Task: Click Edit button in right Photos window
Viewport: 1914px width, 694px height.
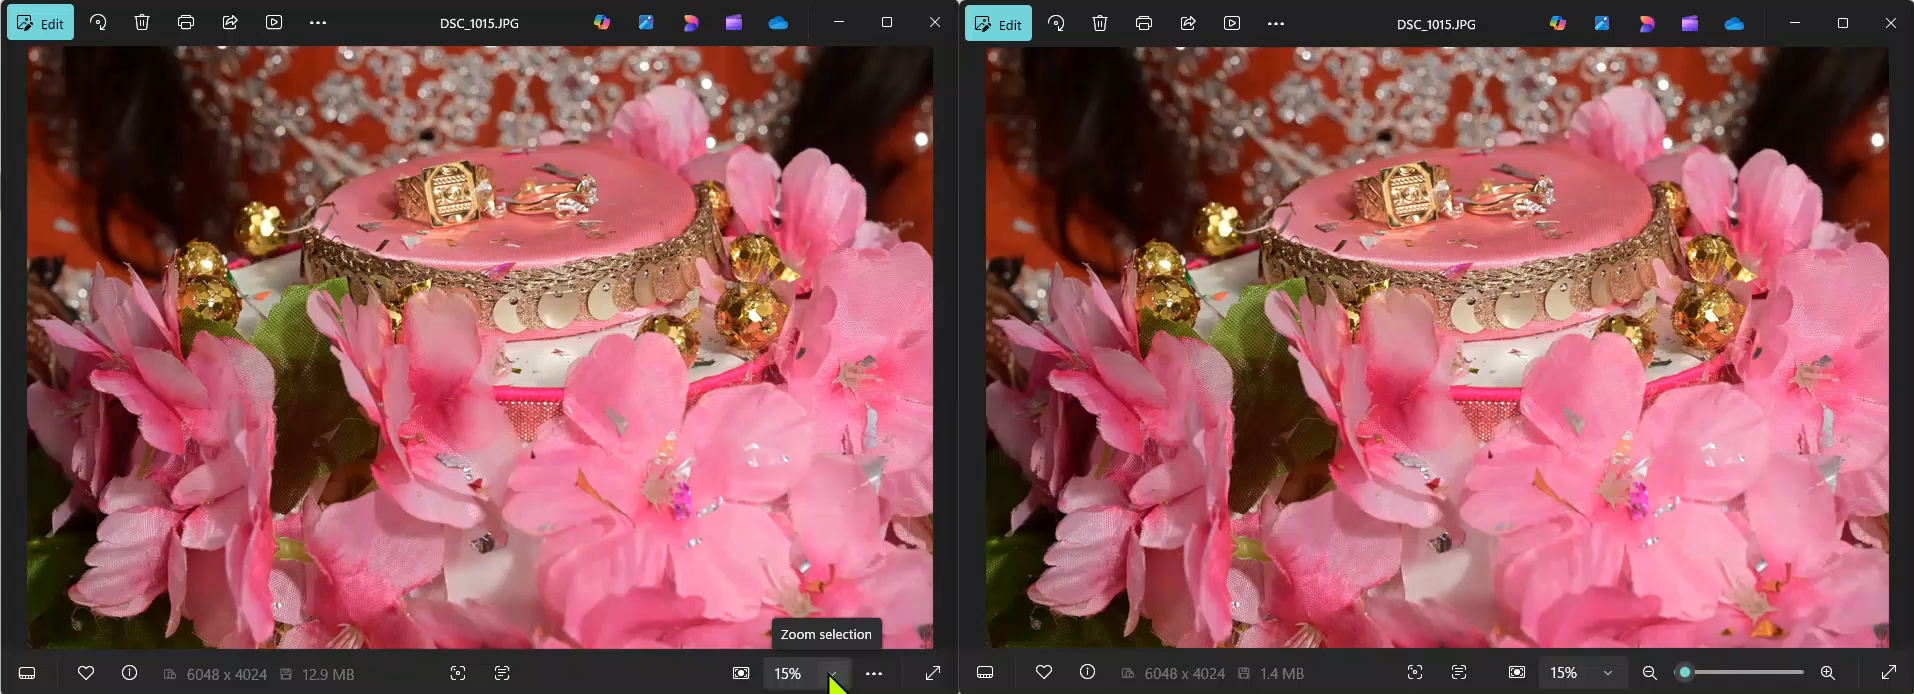Action: click(998, 24)
